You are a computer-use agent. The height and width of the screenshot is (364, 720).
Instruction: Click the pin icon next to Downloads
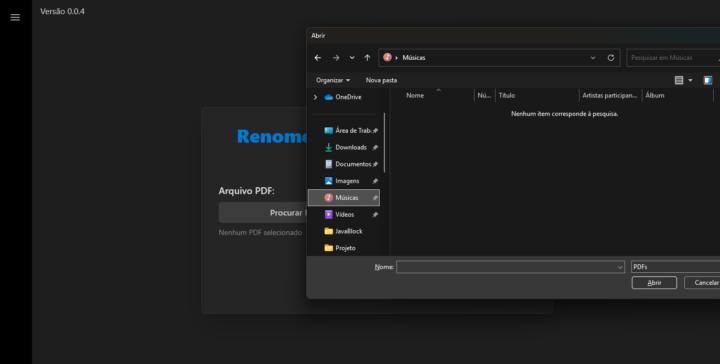click(x=375, y=148)
